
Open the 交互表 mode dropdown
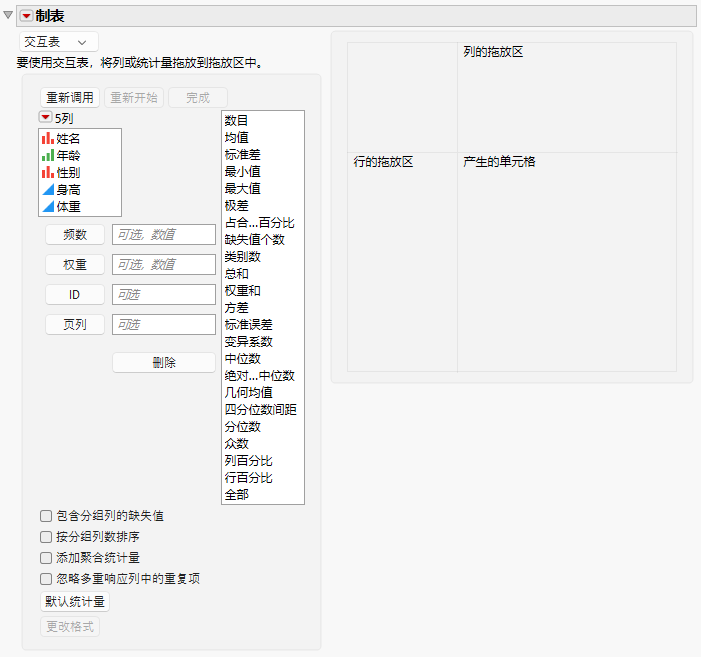59,42
